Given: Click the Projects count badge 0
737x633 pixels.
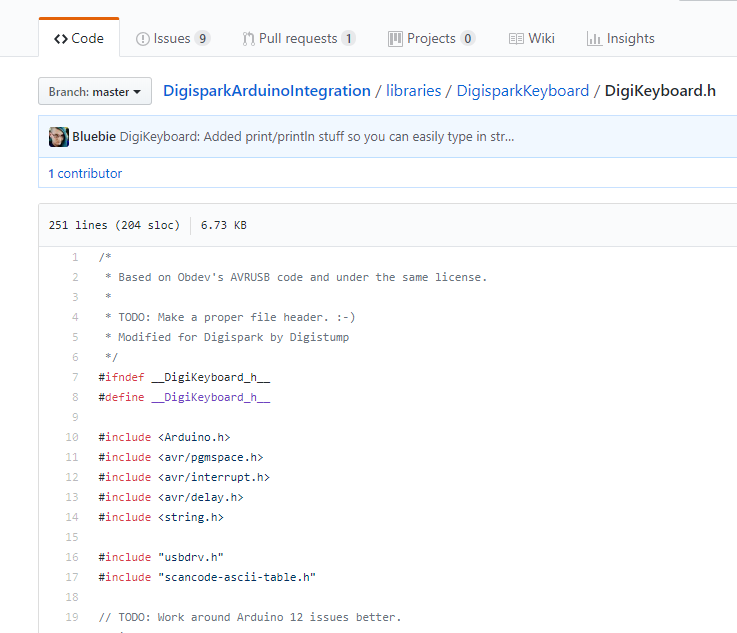Looking at the screenshot, I should (x=468, y=39).
